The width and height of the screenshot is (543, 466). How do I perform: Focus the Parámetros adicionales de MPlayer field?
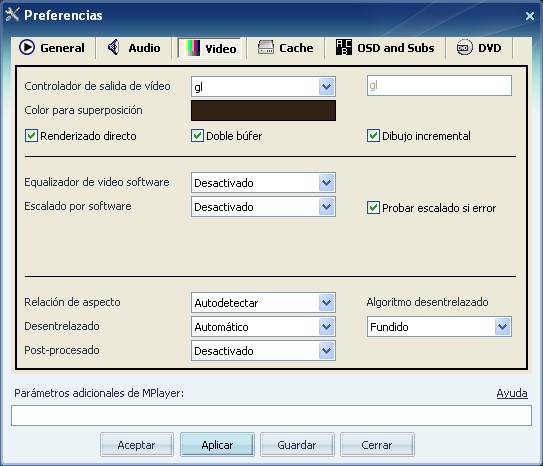(271, 415)
